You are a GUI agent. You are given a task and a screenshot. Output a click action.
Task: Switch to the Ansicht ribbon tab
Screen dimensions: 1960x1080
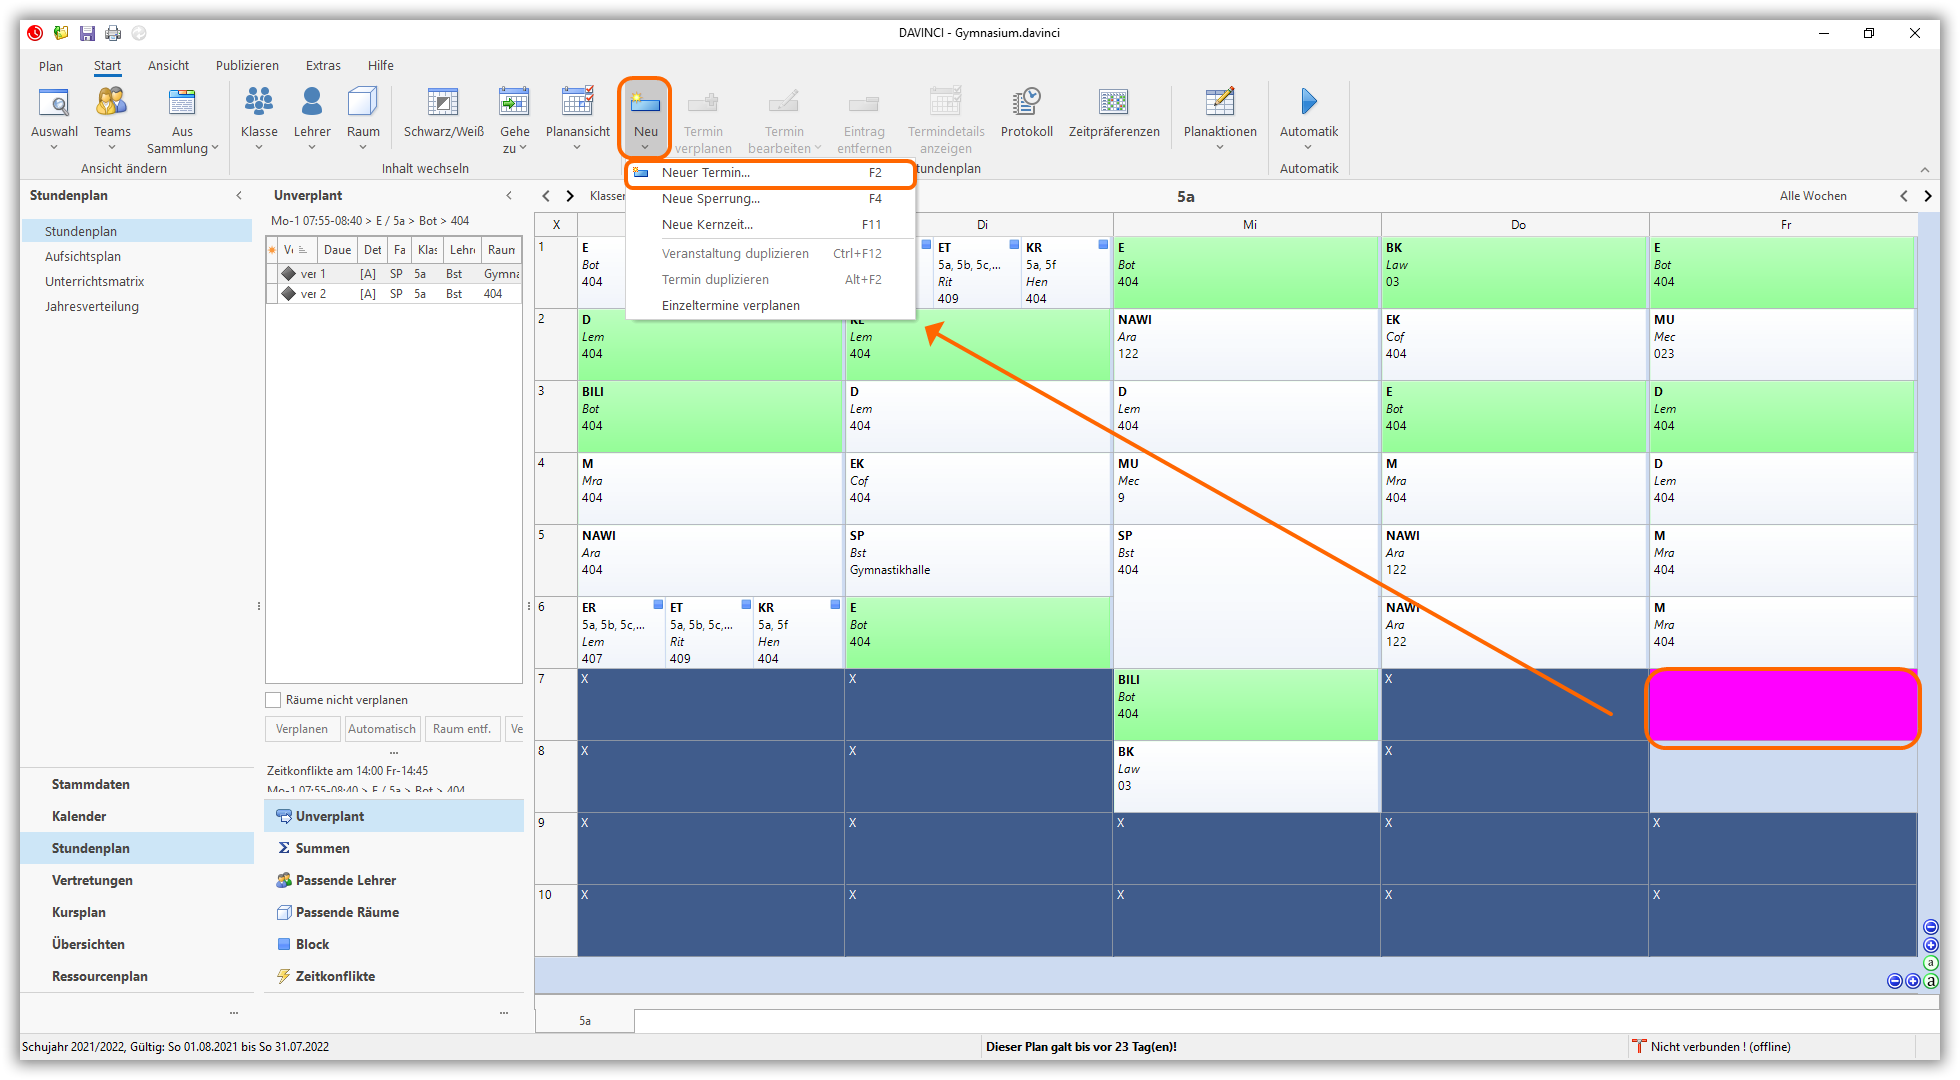(x=168, y=66)
